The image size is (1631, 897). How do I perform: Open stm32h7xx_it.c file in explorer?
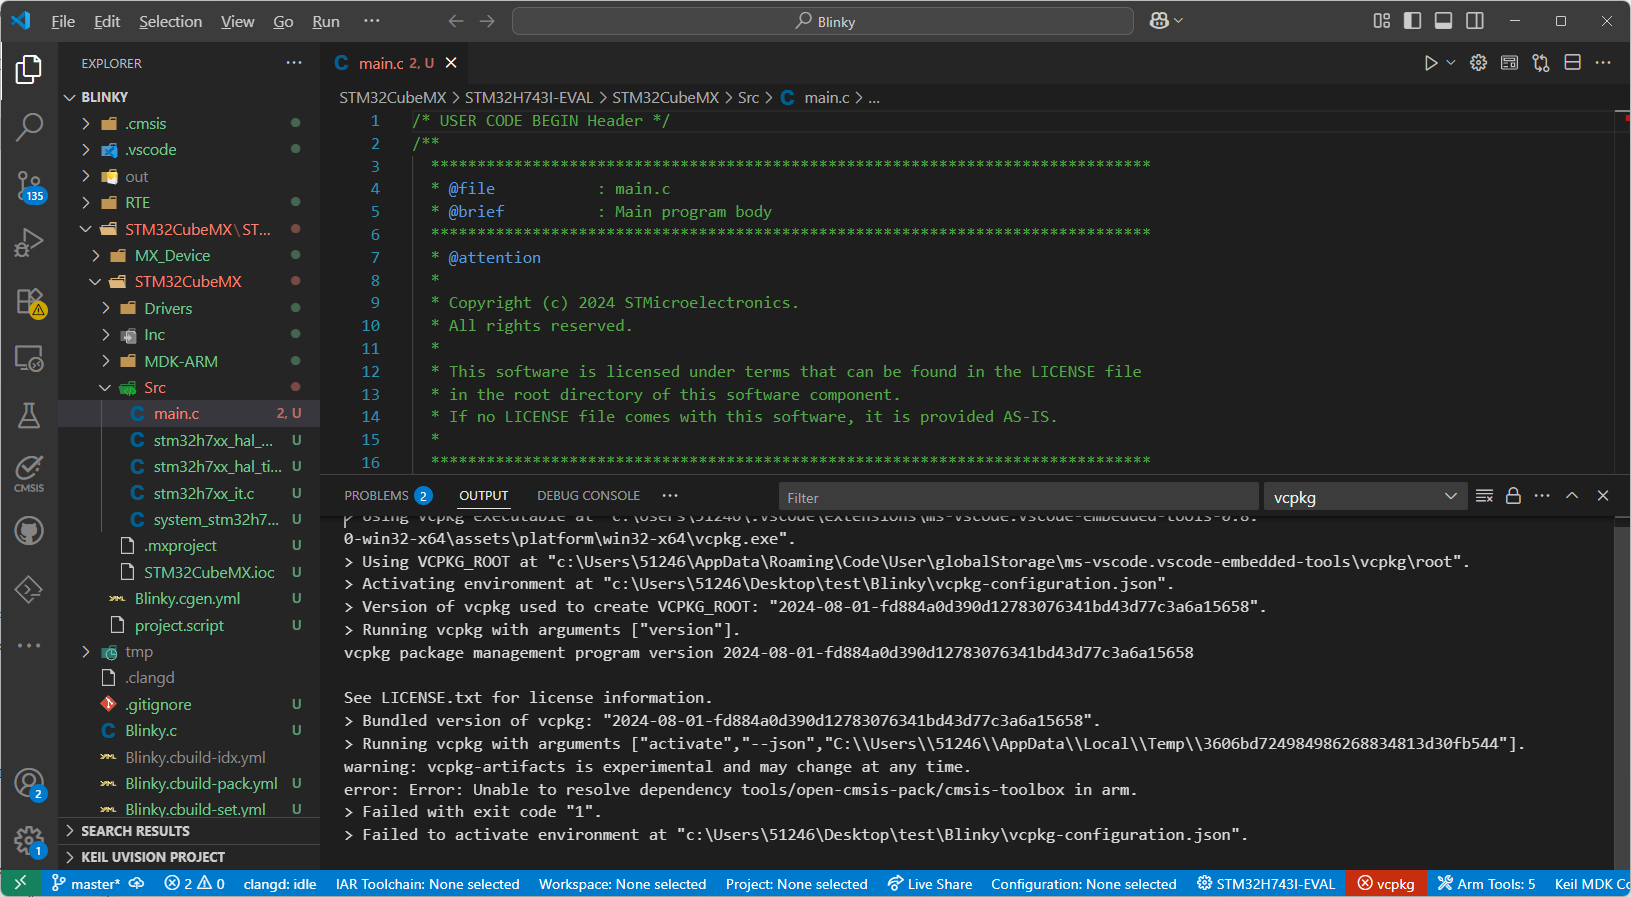click(x=203, y=493)
